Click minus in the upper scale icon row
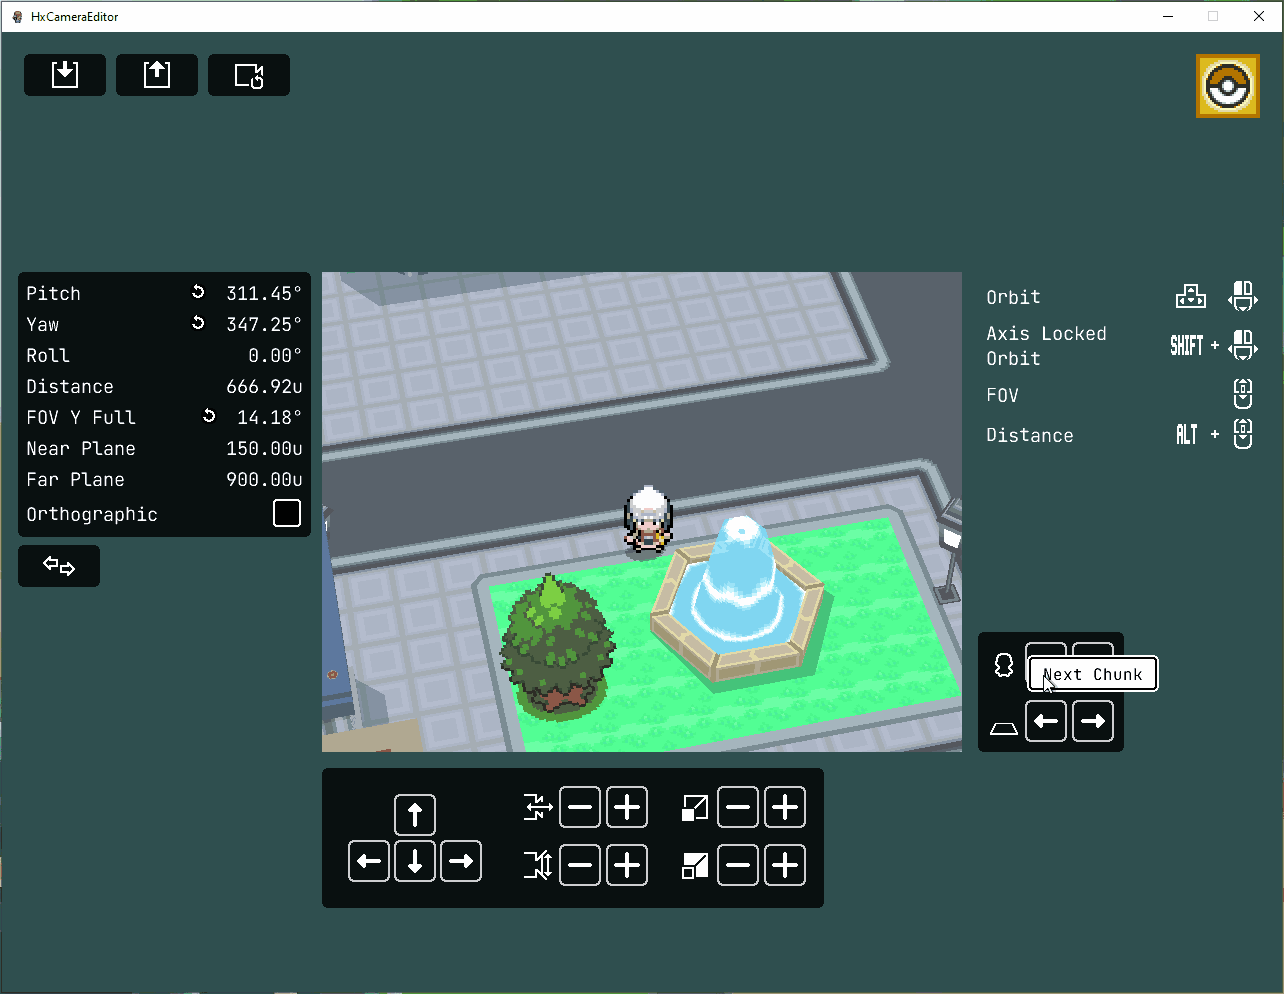 tap(738, 807)
